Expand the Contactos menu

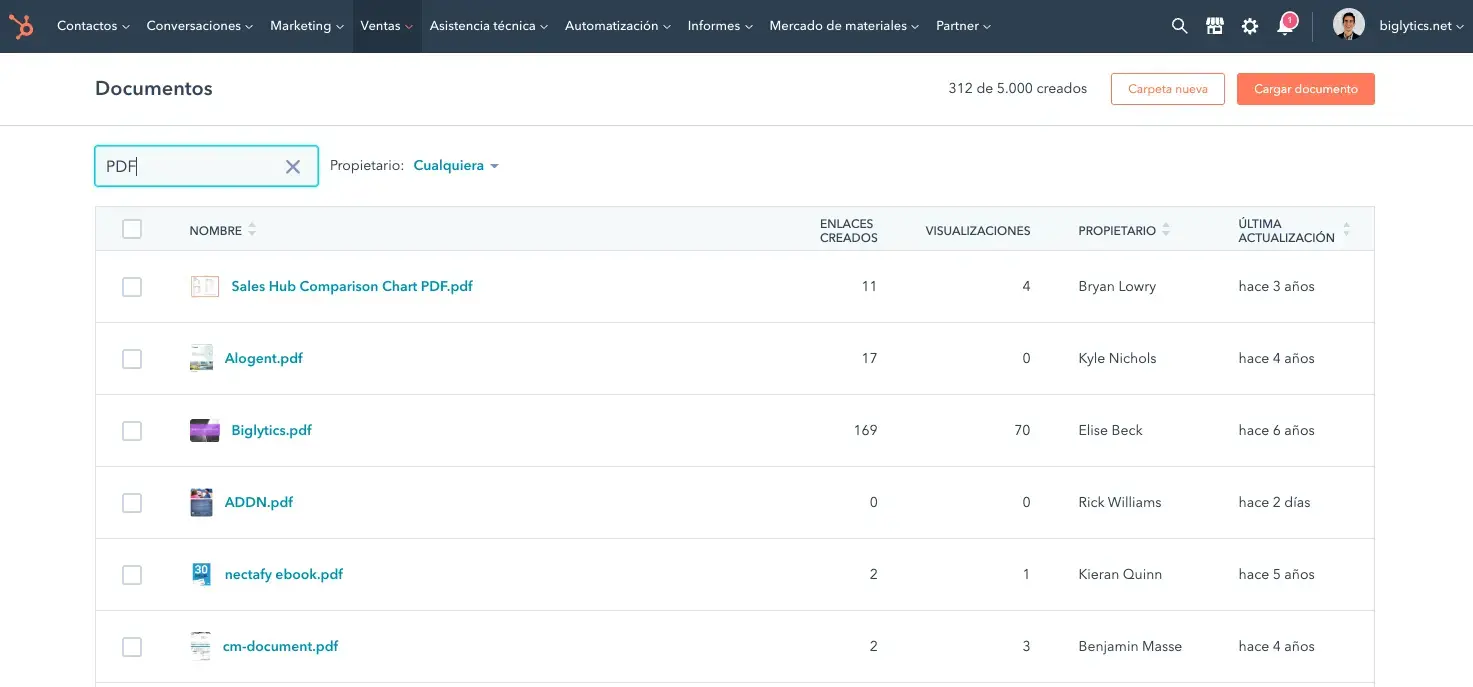click(x=93, y=26)
